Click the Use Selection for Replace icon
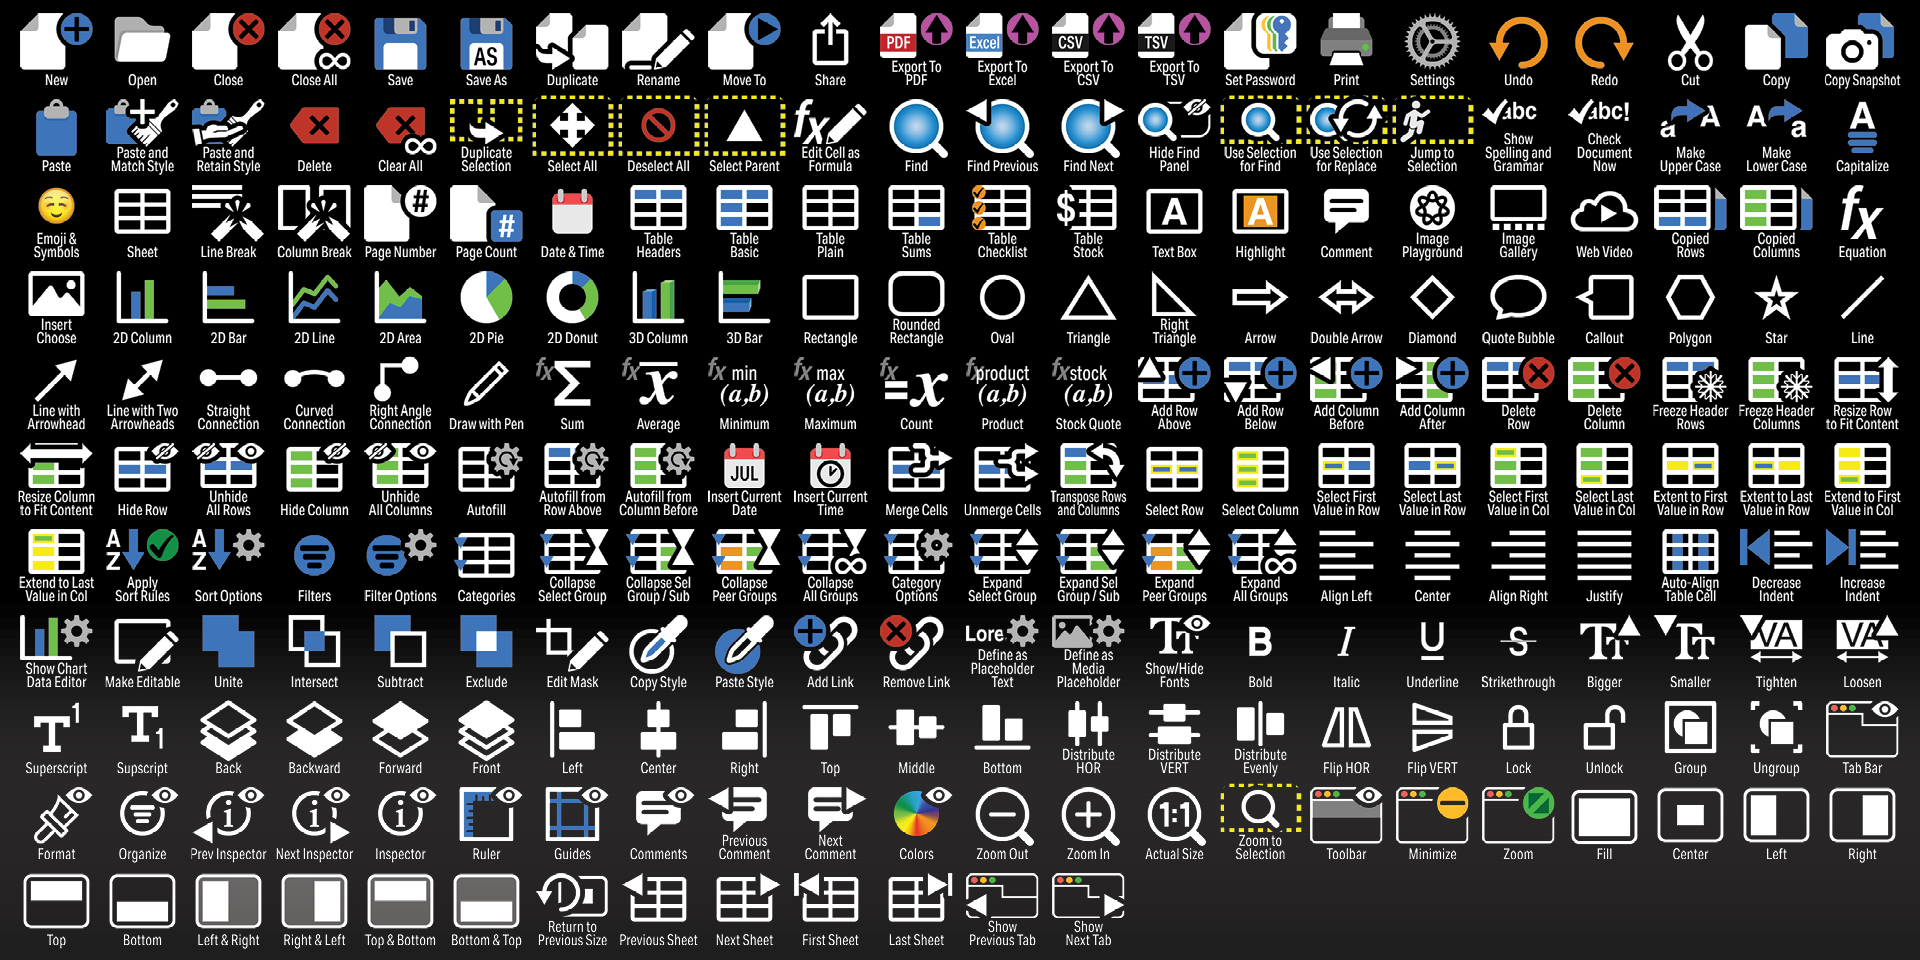The height and width of the screenshot is (960, 1920). click(1346, 121)
